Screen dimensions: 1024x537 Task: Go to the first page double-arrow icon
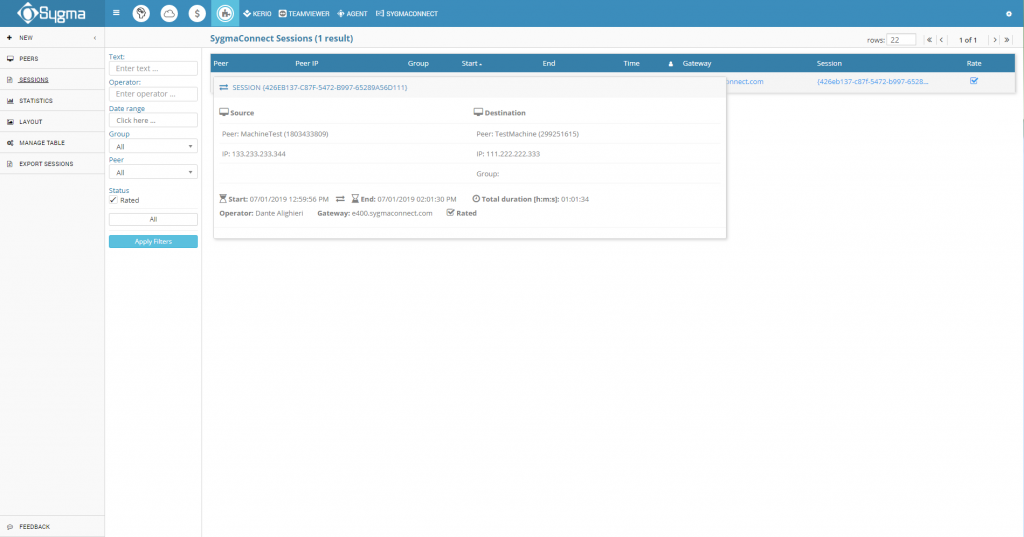click(x=929, y=40)
